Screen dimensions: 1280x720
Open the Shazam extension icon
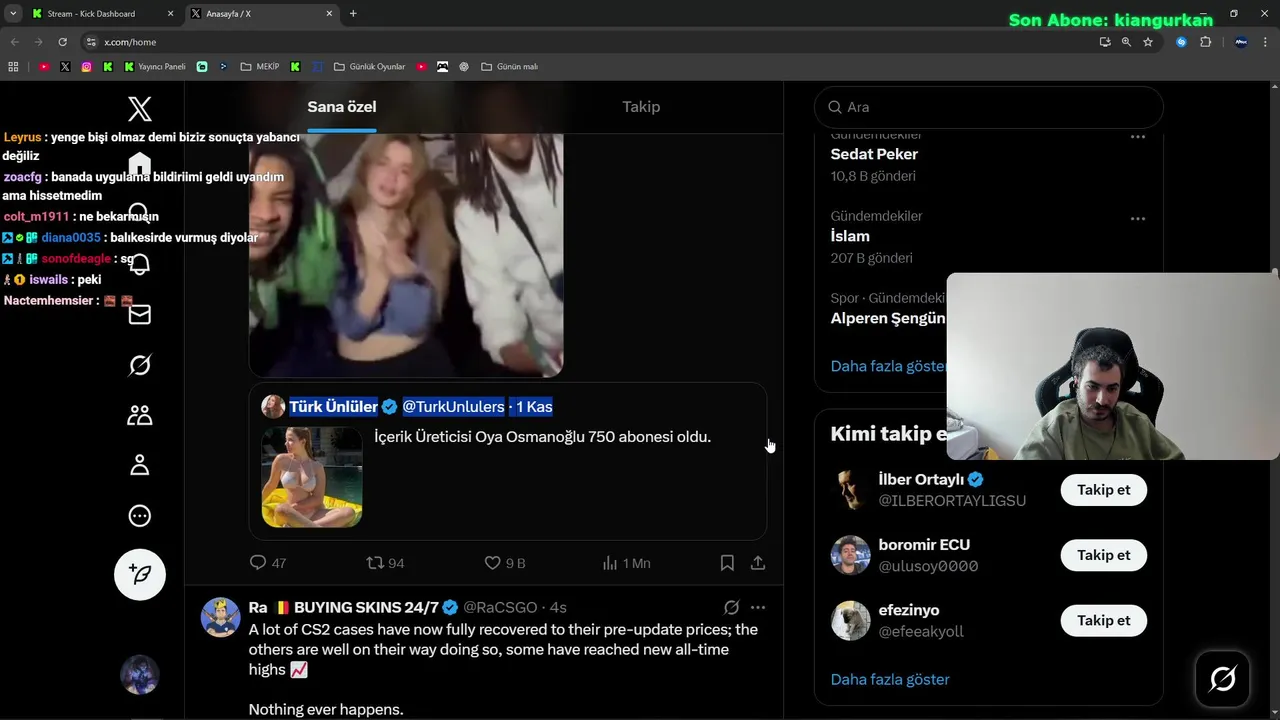coord(1182,42)
